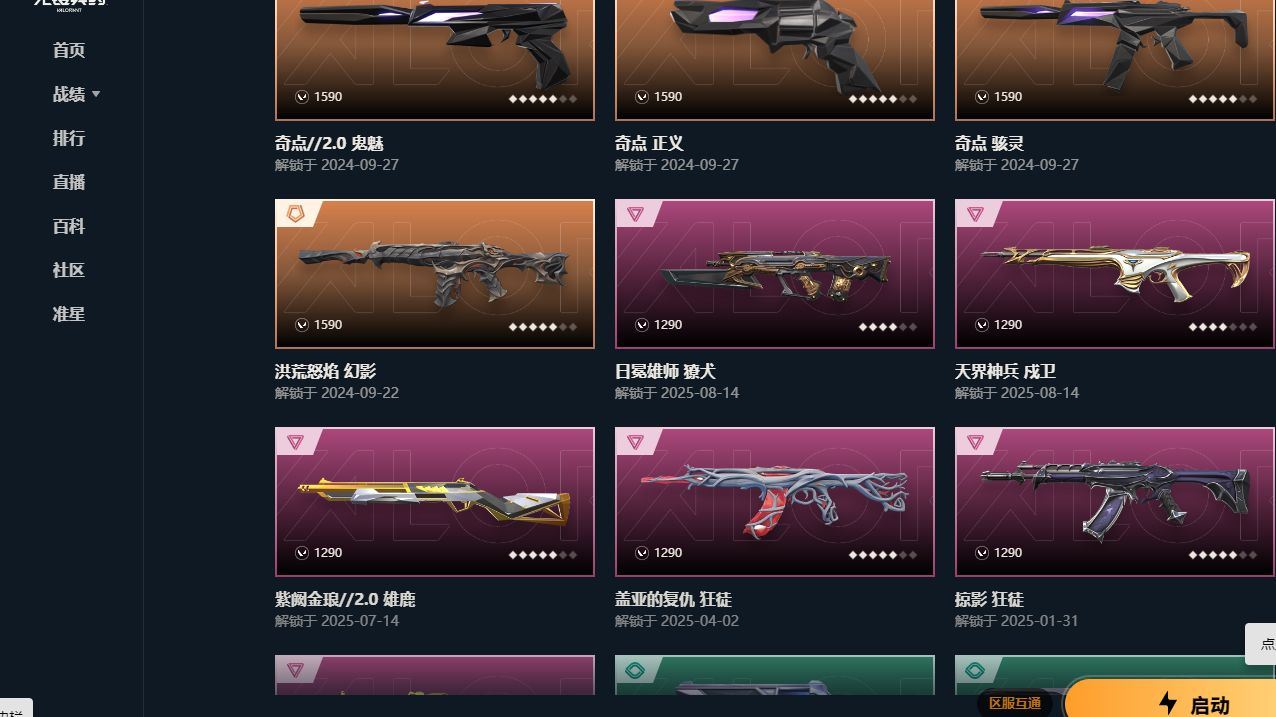Open the 首页 sidebar menu item

tap(69, 50)
